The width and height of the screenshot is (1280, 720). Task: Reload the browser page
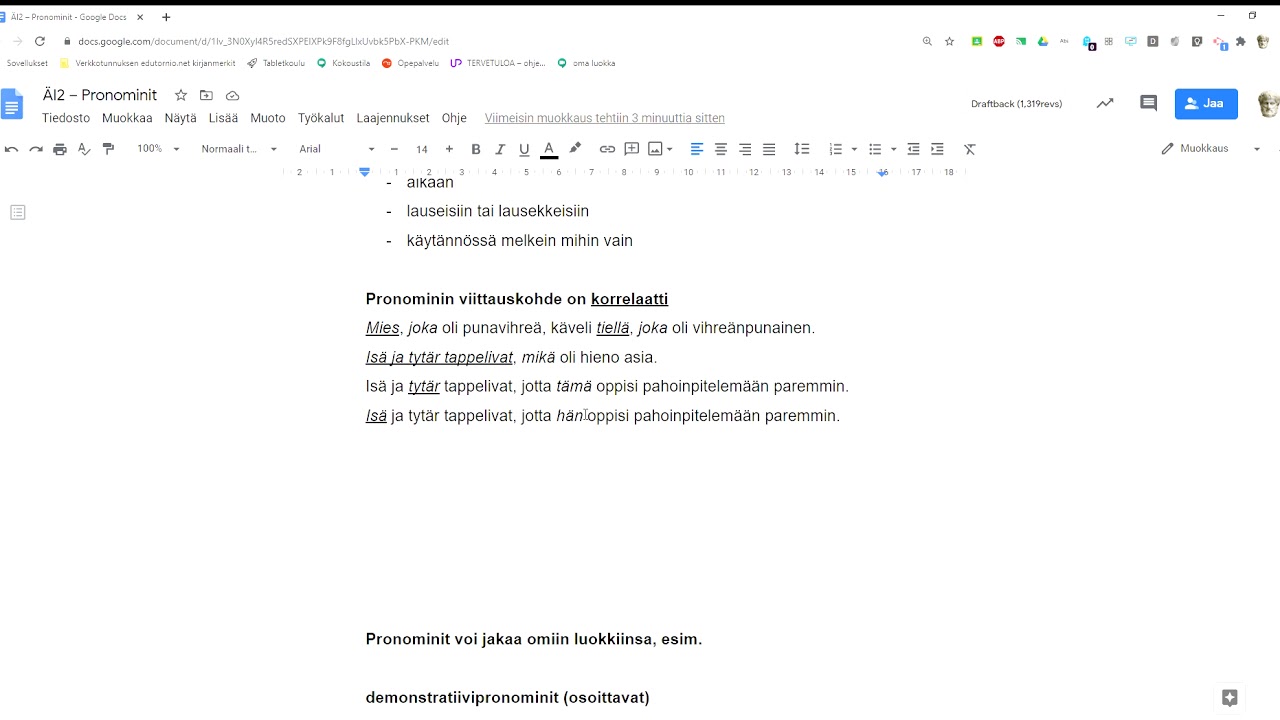40,41
